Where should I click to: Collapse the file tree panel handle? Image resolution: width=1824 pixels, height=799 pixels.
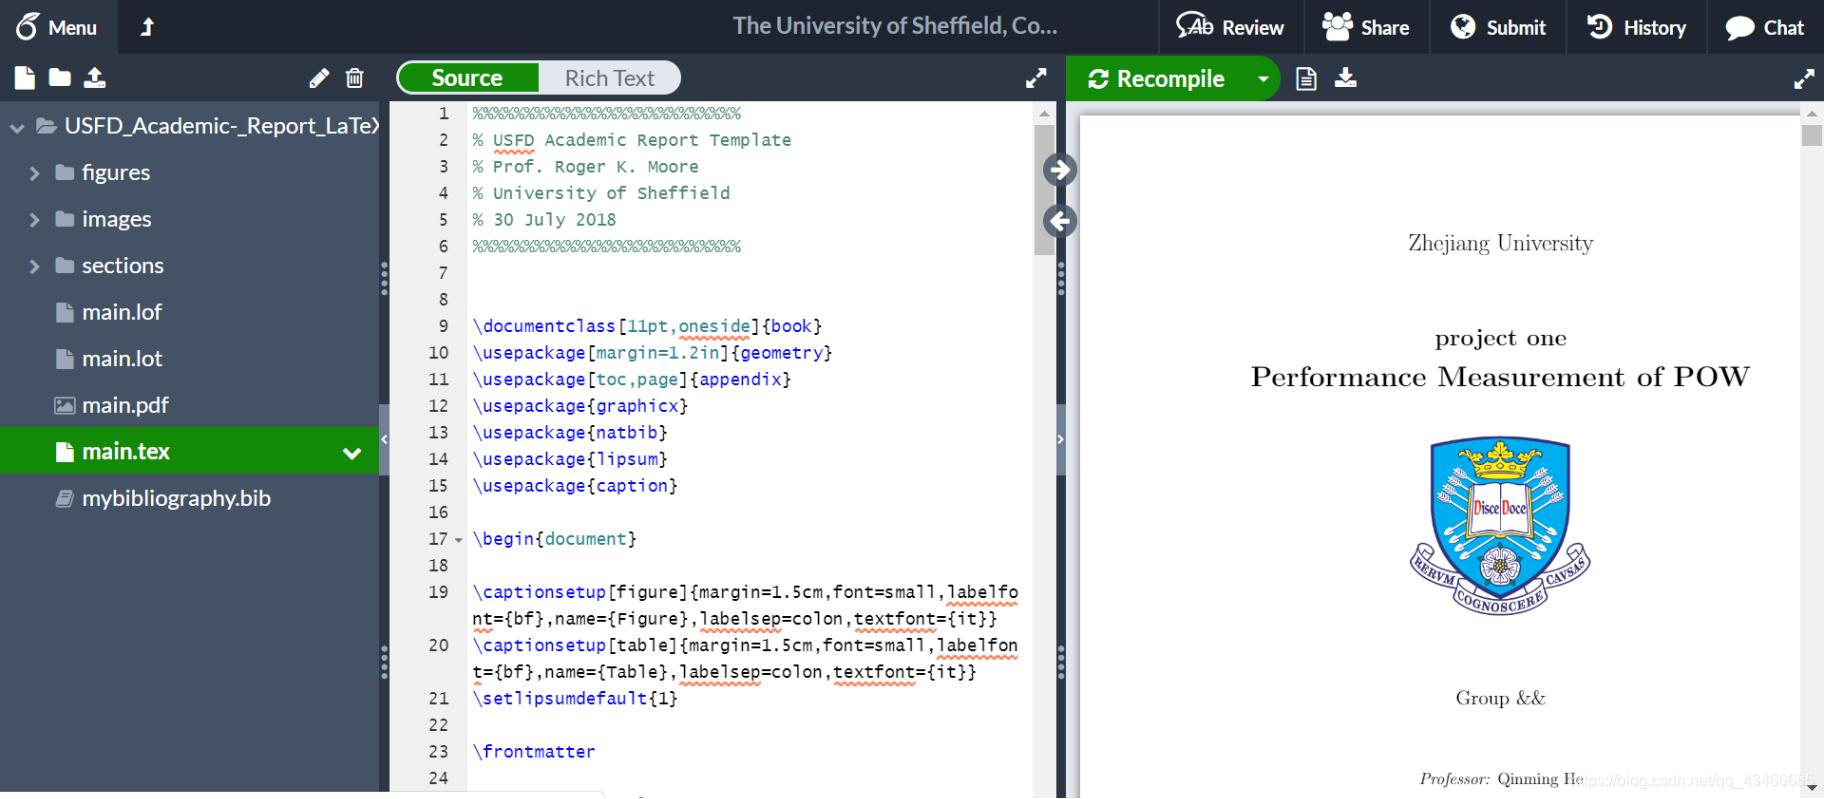click(x=384, y=439)
